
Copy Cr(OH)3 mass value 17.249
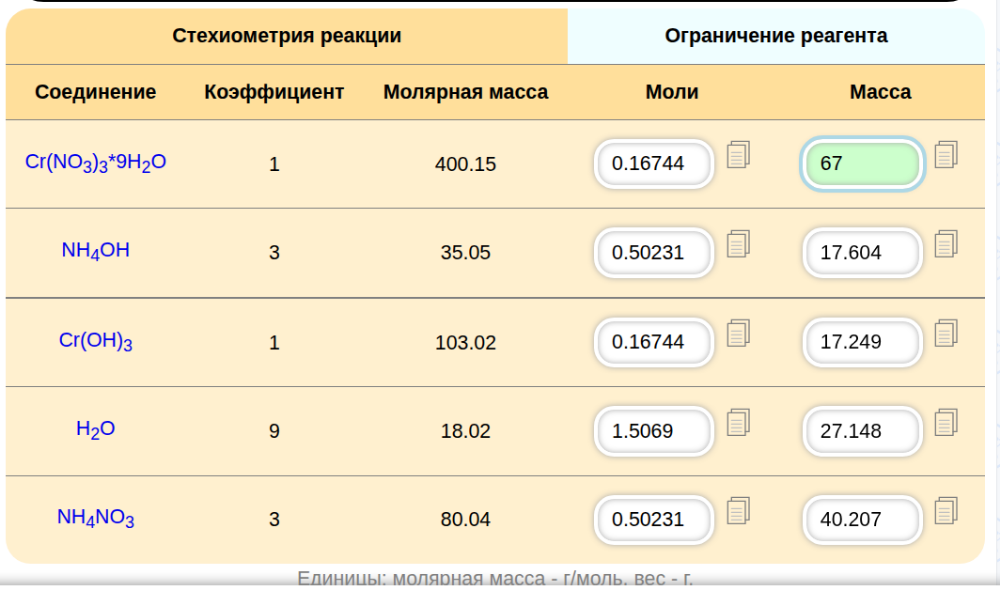pos(946,333)
